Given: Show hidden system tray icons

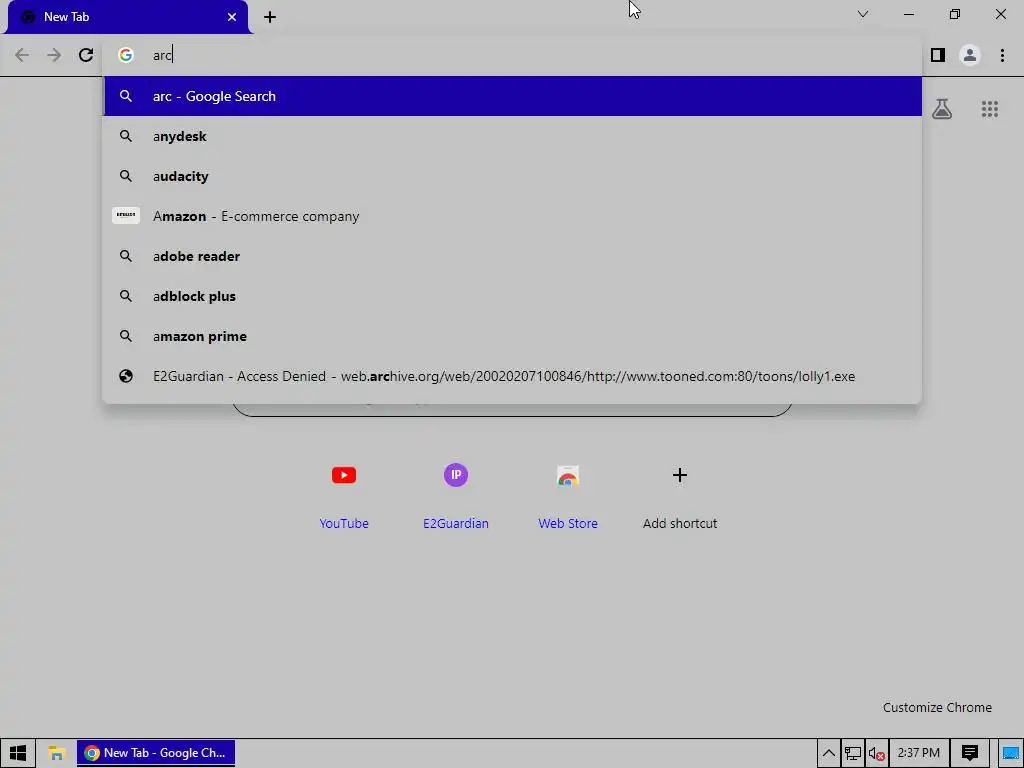Looking at the screenshot, I should point(828,753).
